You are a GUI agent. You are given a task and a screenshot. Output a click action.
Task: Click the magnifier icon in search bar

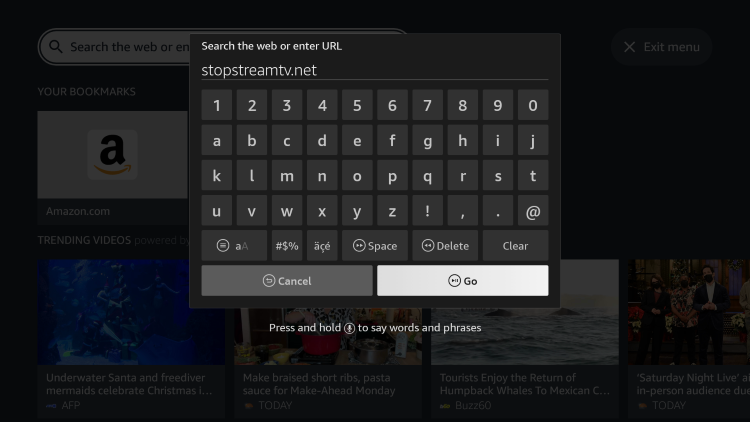pyautogui.click(x=56, y=46)
